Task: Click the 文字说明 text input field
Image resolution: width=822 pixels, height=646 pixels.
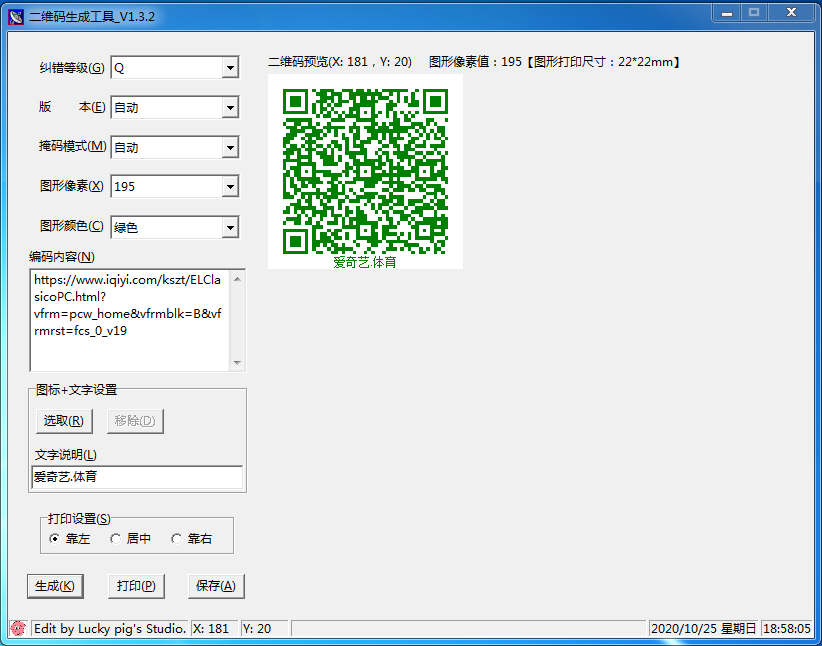Action: pyautogui.click(x=137, y=478)
